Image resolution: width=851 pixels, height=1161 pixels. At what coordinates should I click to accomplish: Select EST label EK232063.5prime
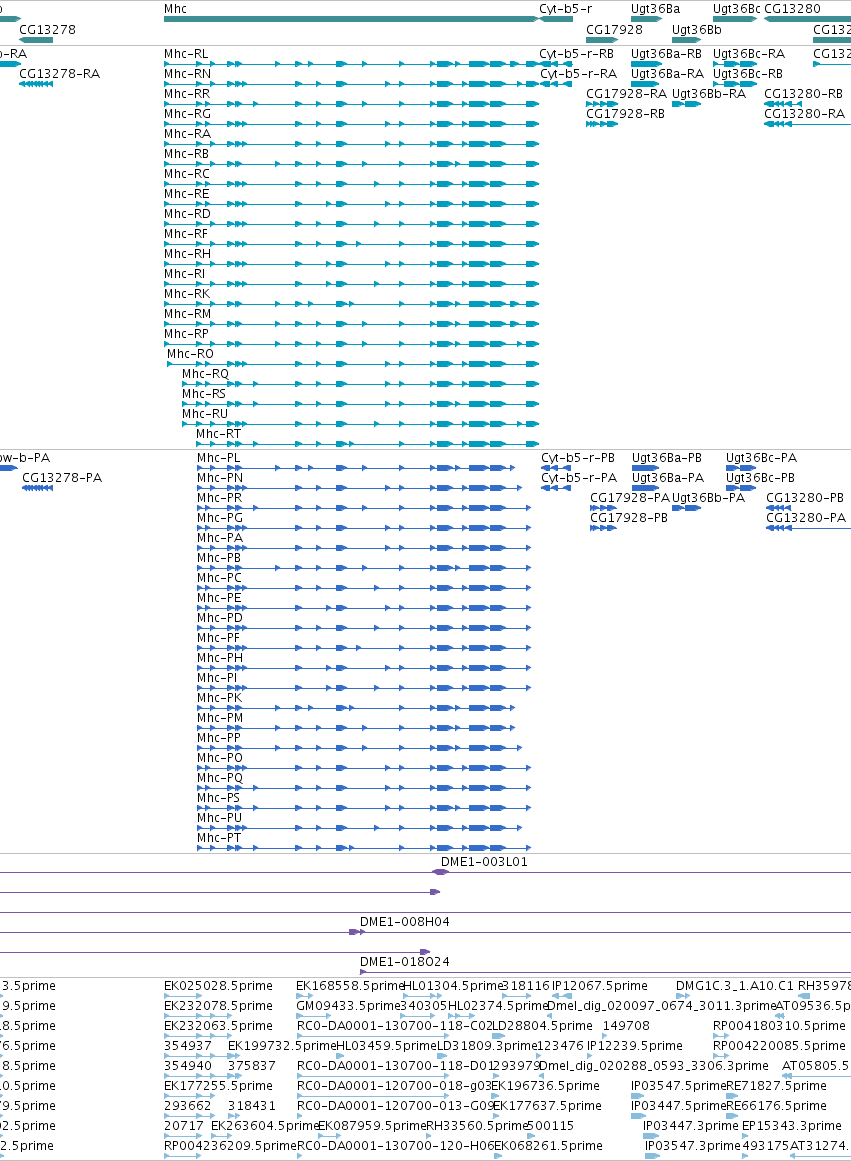click(x=218, y=1026)
